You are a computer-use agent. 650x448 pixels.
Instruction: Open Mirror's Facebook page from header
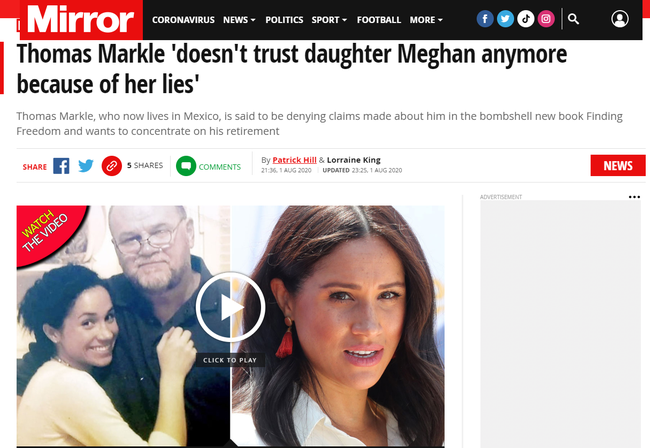click(485, 19)
